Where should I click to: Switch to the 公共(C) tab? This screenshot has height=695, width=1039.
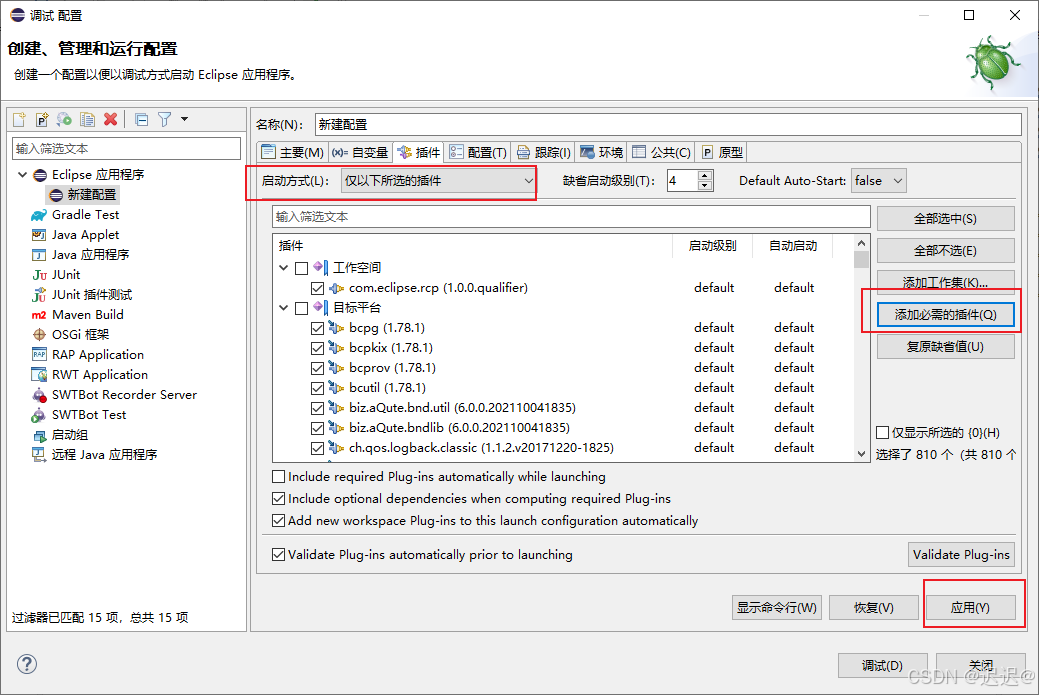662,152
